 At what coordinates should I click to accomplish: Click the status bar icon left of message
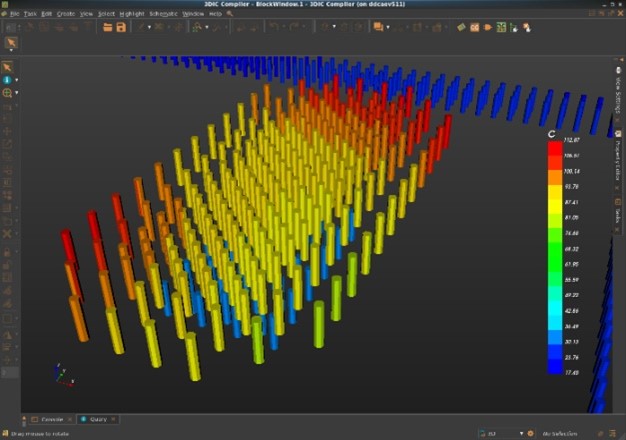5,434
